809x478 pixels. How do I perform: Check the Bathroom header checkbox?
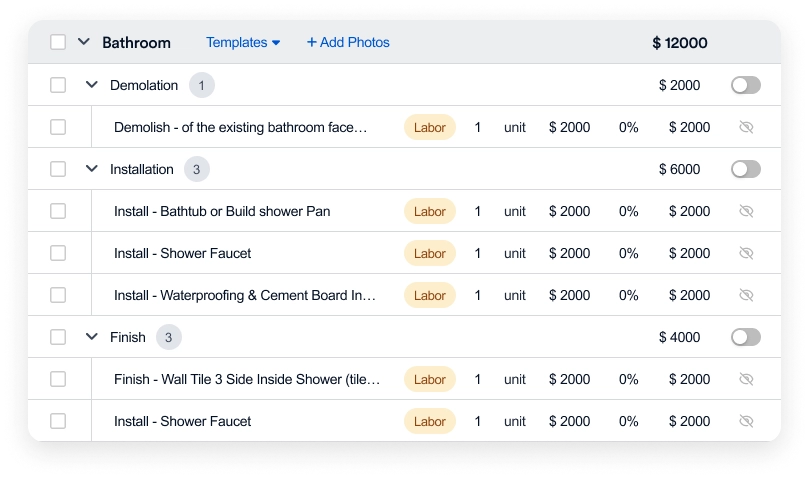(x=58, y=43)
